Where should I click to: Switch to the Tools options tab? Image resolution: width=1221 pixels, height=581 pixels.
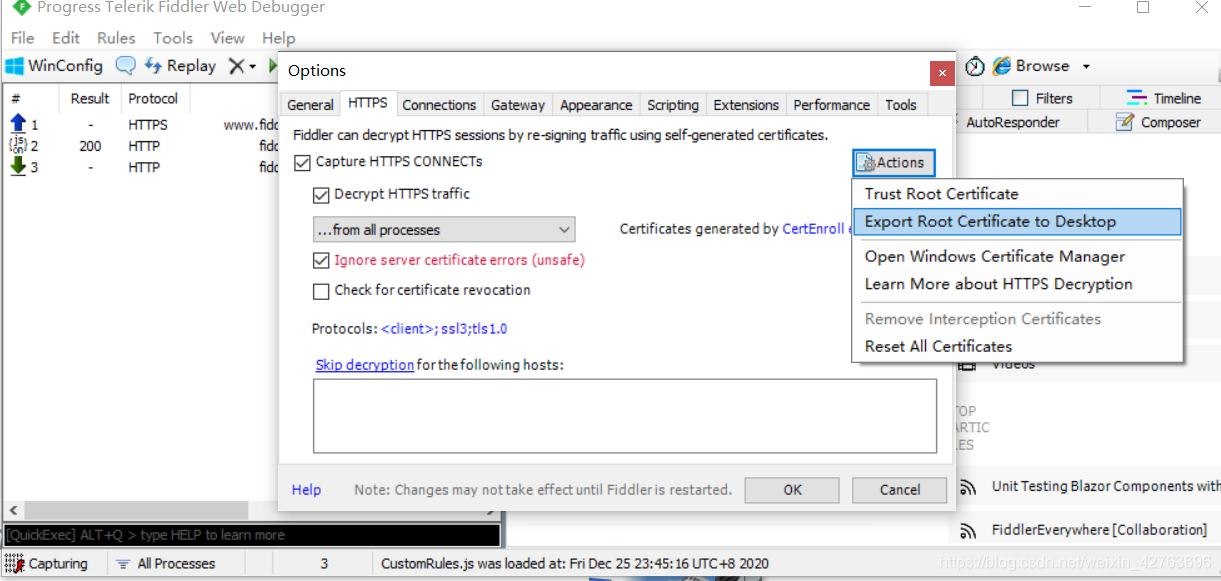900,105
